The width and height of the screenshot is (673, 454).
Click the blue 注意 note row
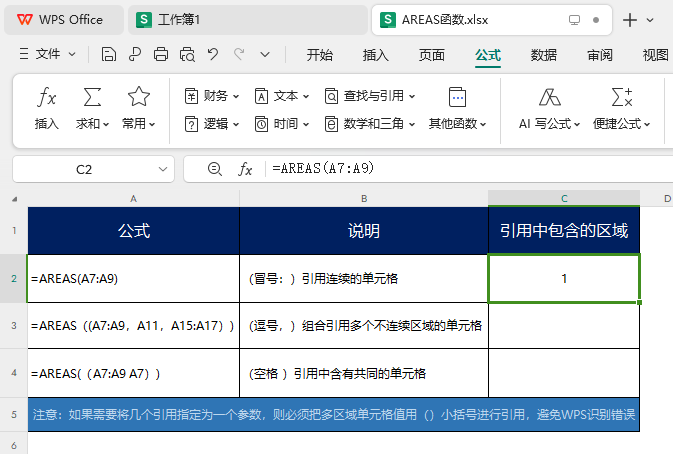(x=333, y=415)
